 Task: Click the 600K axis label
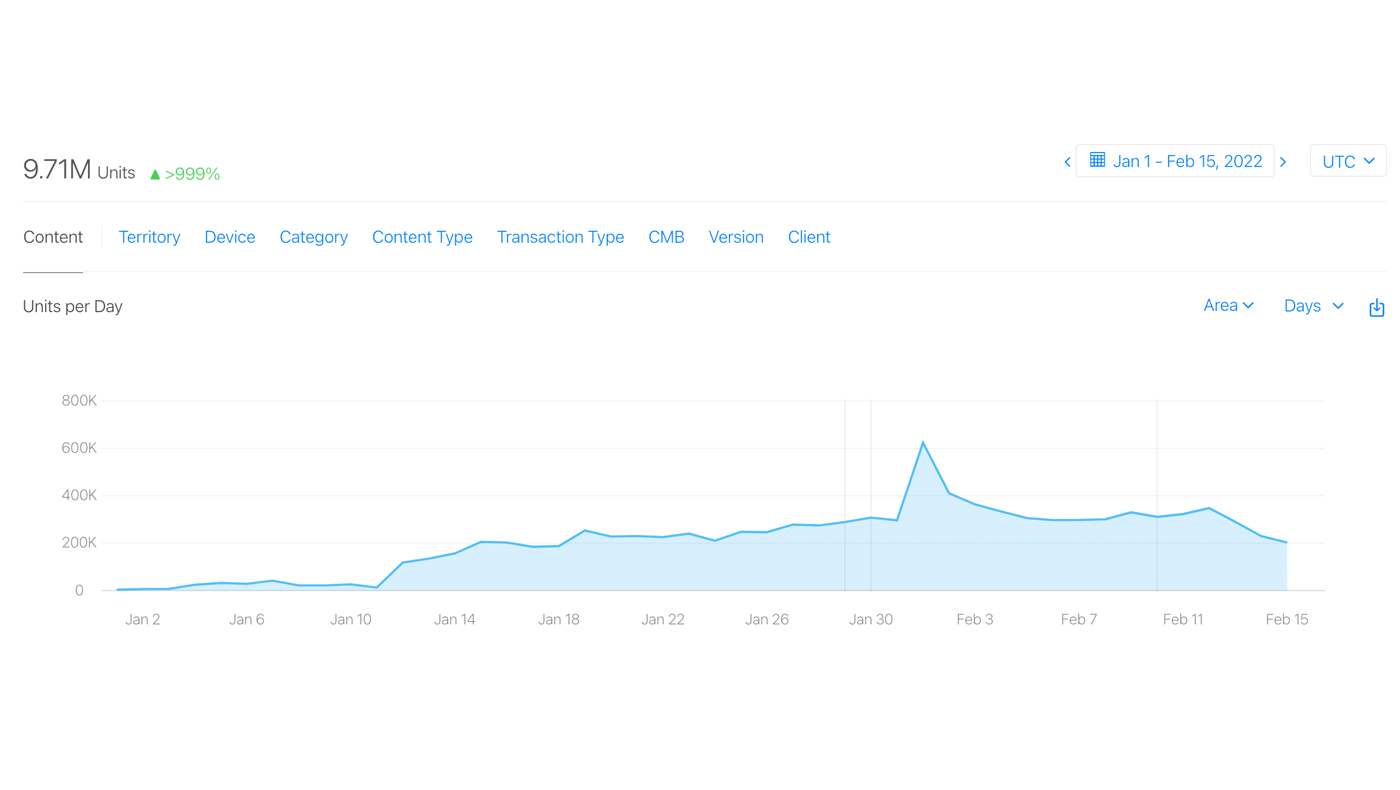(x=79, y=448)
